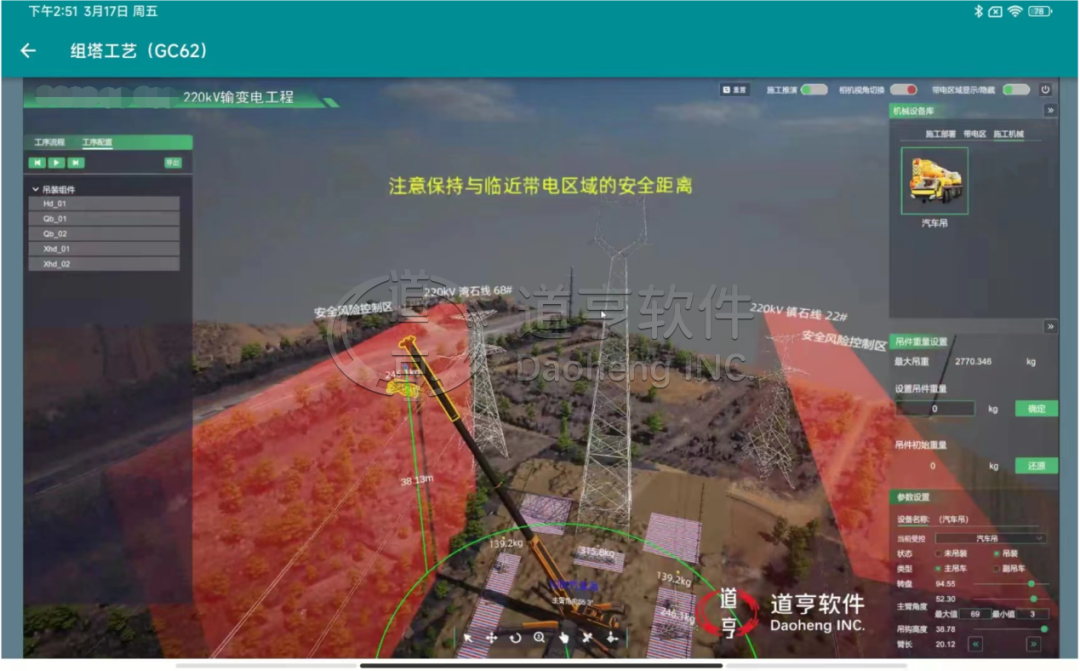Toggle the 施工推演 switch

click(813, 89)
